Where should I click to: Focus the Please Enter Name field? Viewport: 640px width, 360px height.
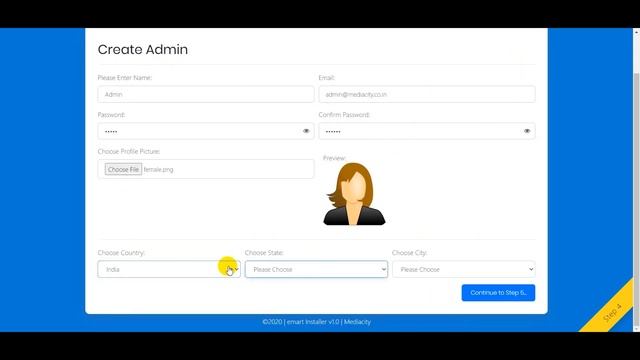point(206,94)
